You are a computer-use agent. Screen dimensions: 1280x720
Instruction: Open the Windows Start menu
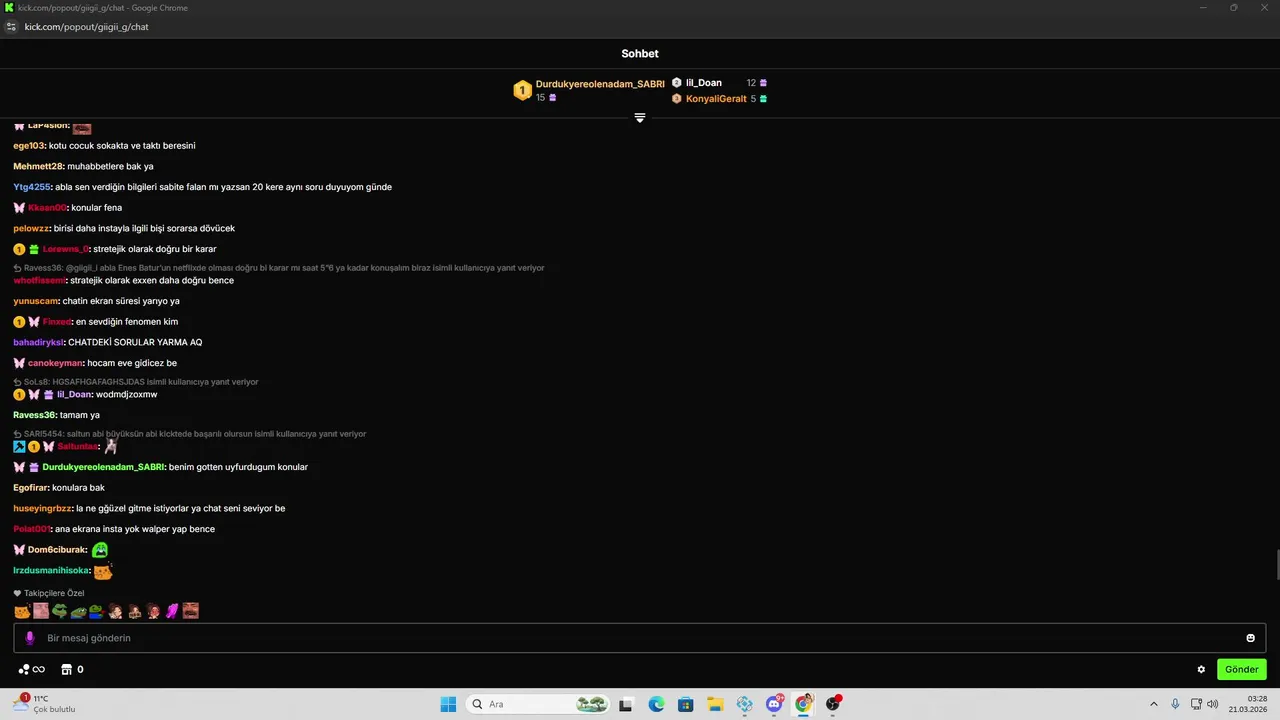point(448,704)
